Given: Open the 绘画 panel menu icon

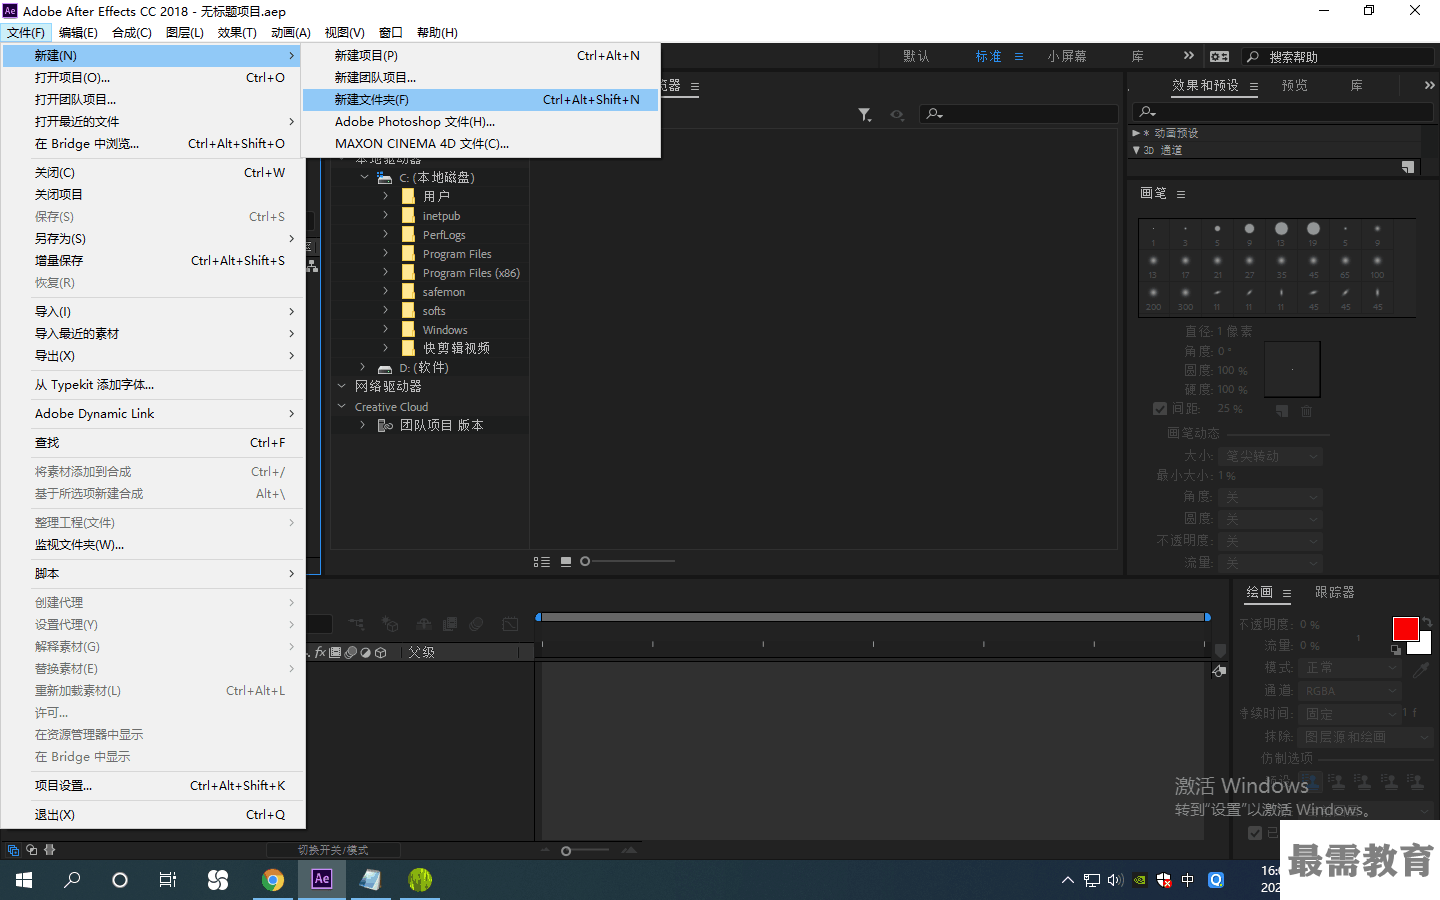Looking at the screenshot, I should pos(1287,593).
